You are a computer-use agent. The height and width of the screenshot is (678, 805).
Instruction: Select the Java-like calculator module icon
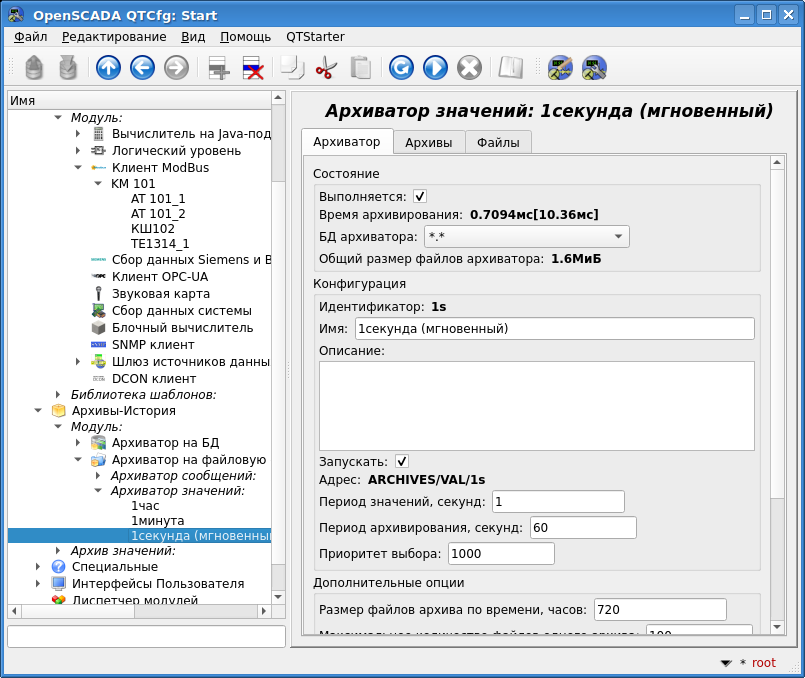[99, 134]
